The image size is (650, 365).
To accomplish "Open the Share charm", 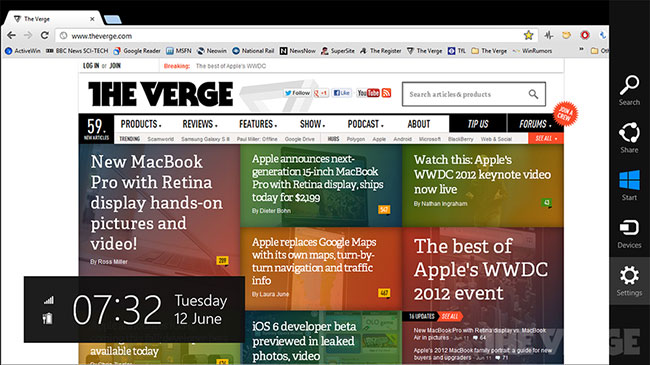I will point(629,138).
